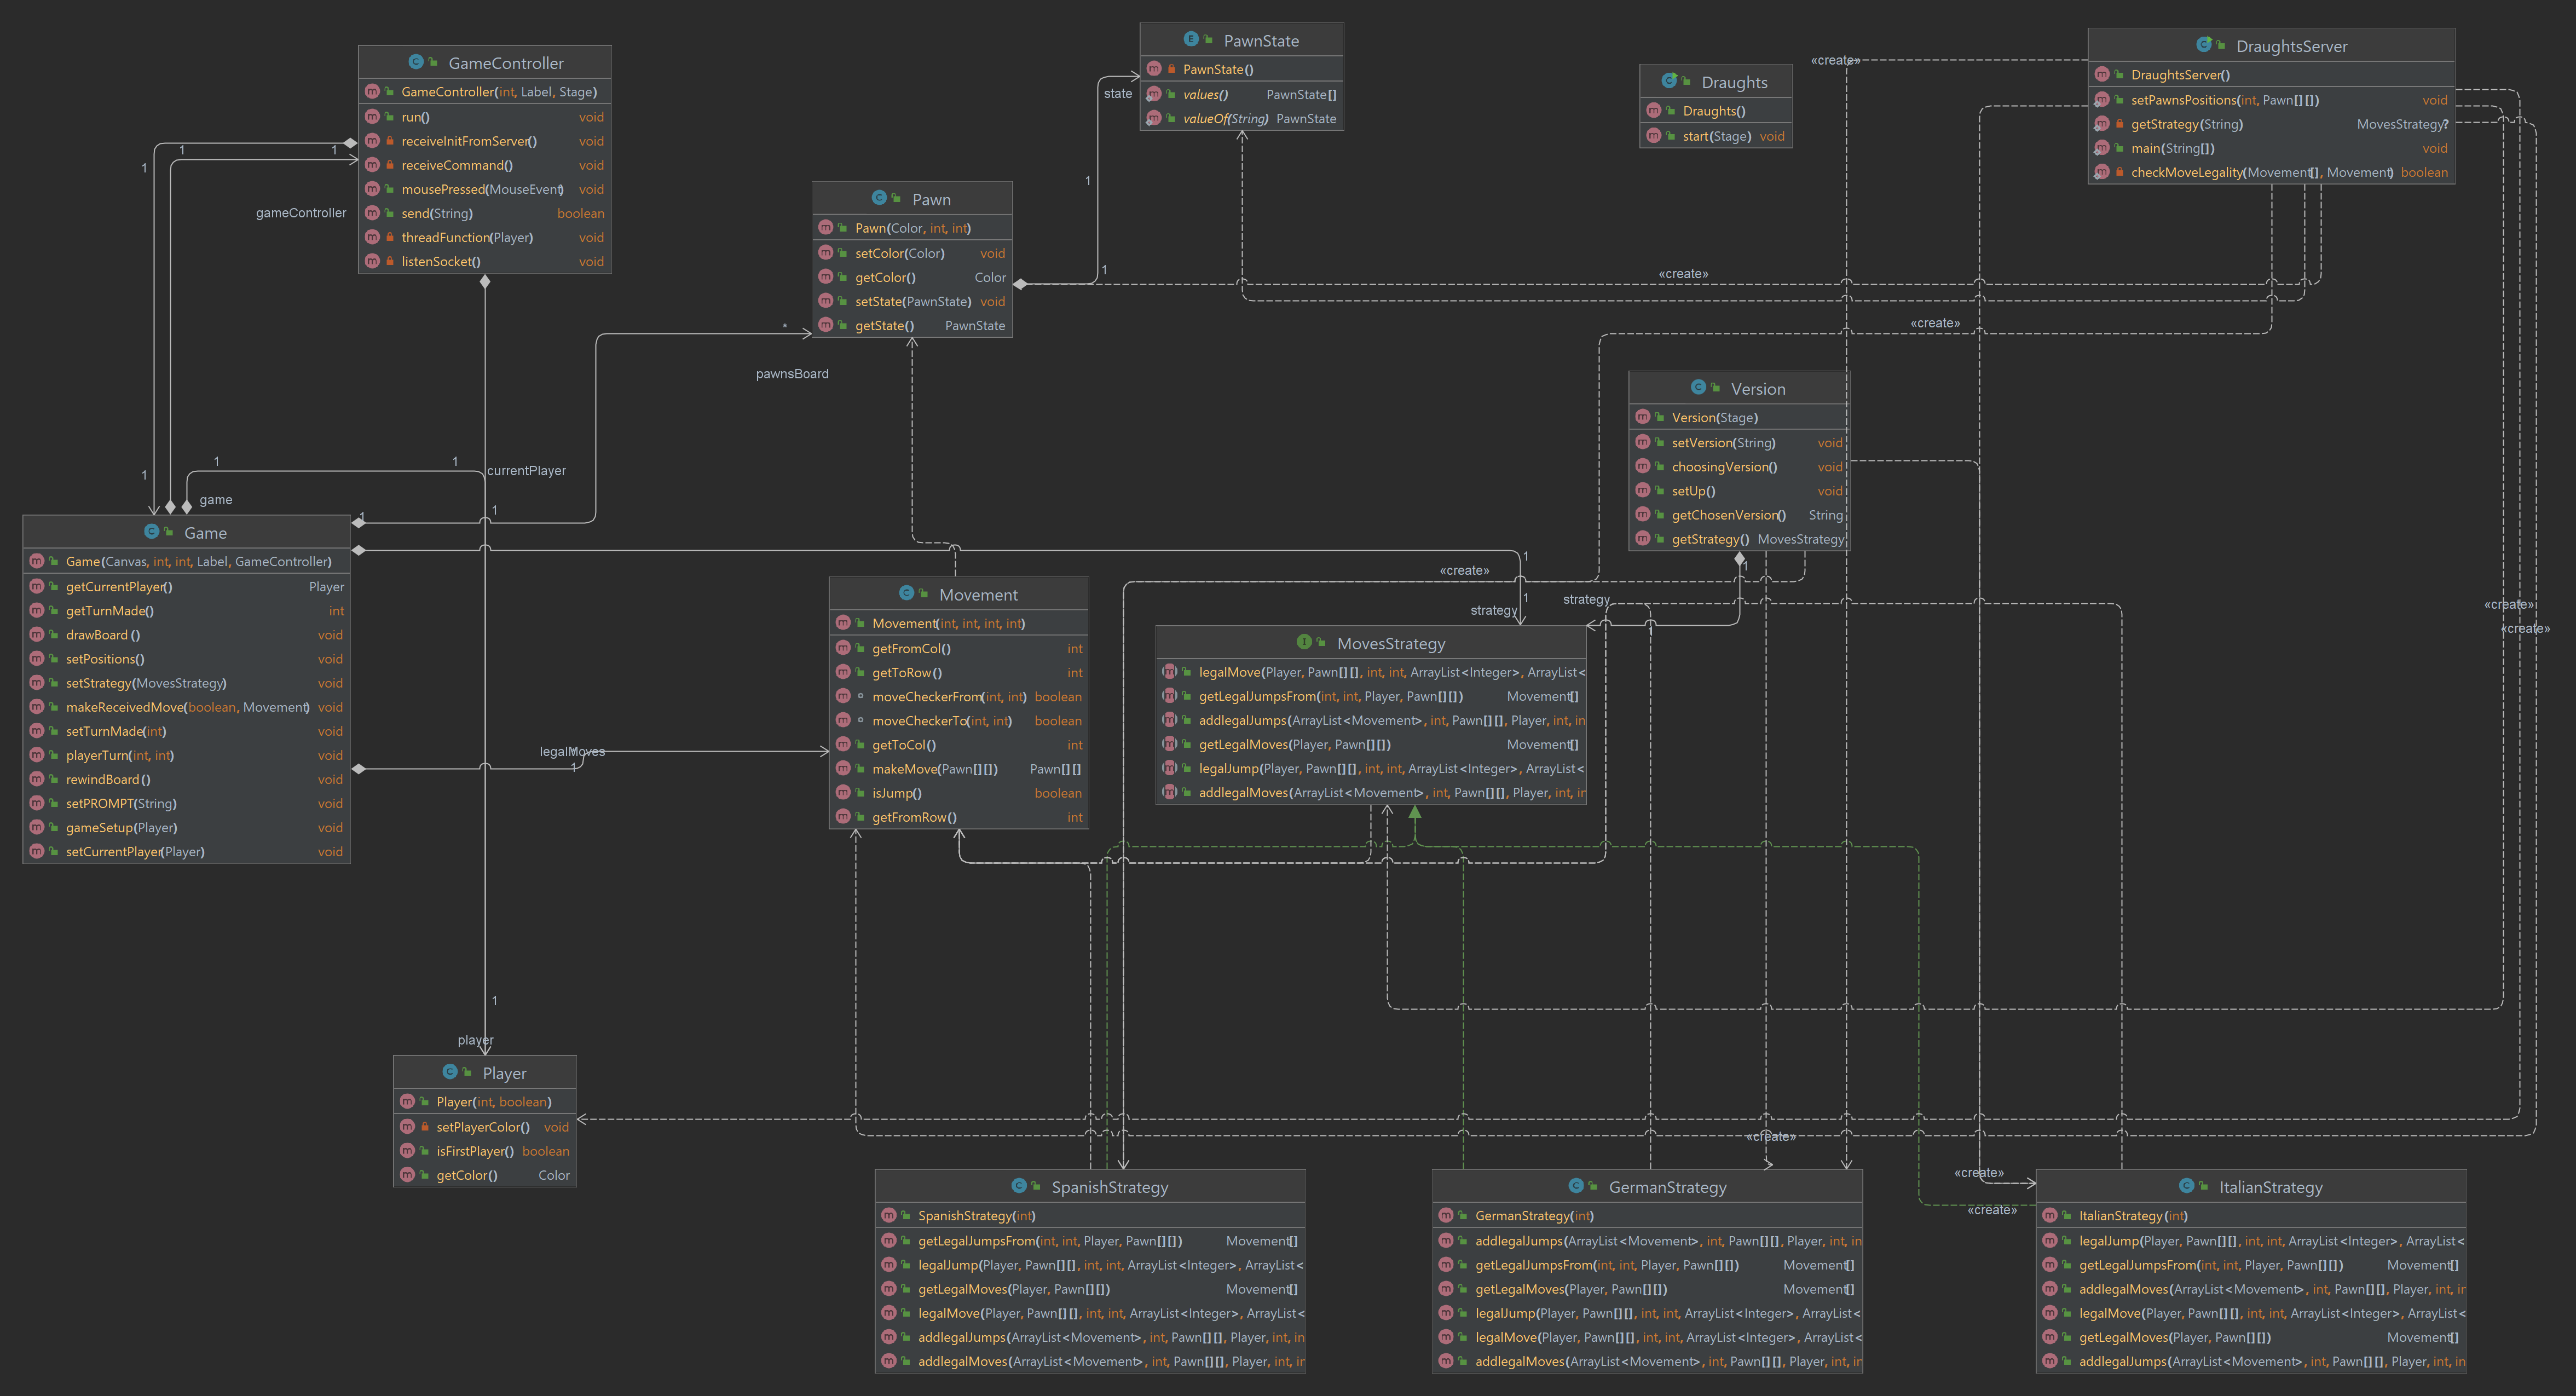This screenshot has width=2576, height=1396.
Task: Click method icon beside checkMoveLegality
Action: pos(2102,172)
